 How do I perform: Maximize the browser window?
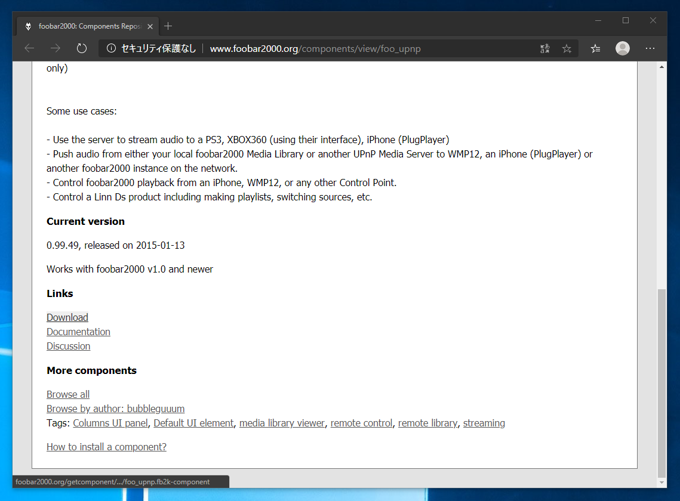pyautogui.click(x=625, y=20)
